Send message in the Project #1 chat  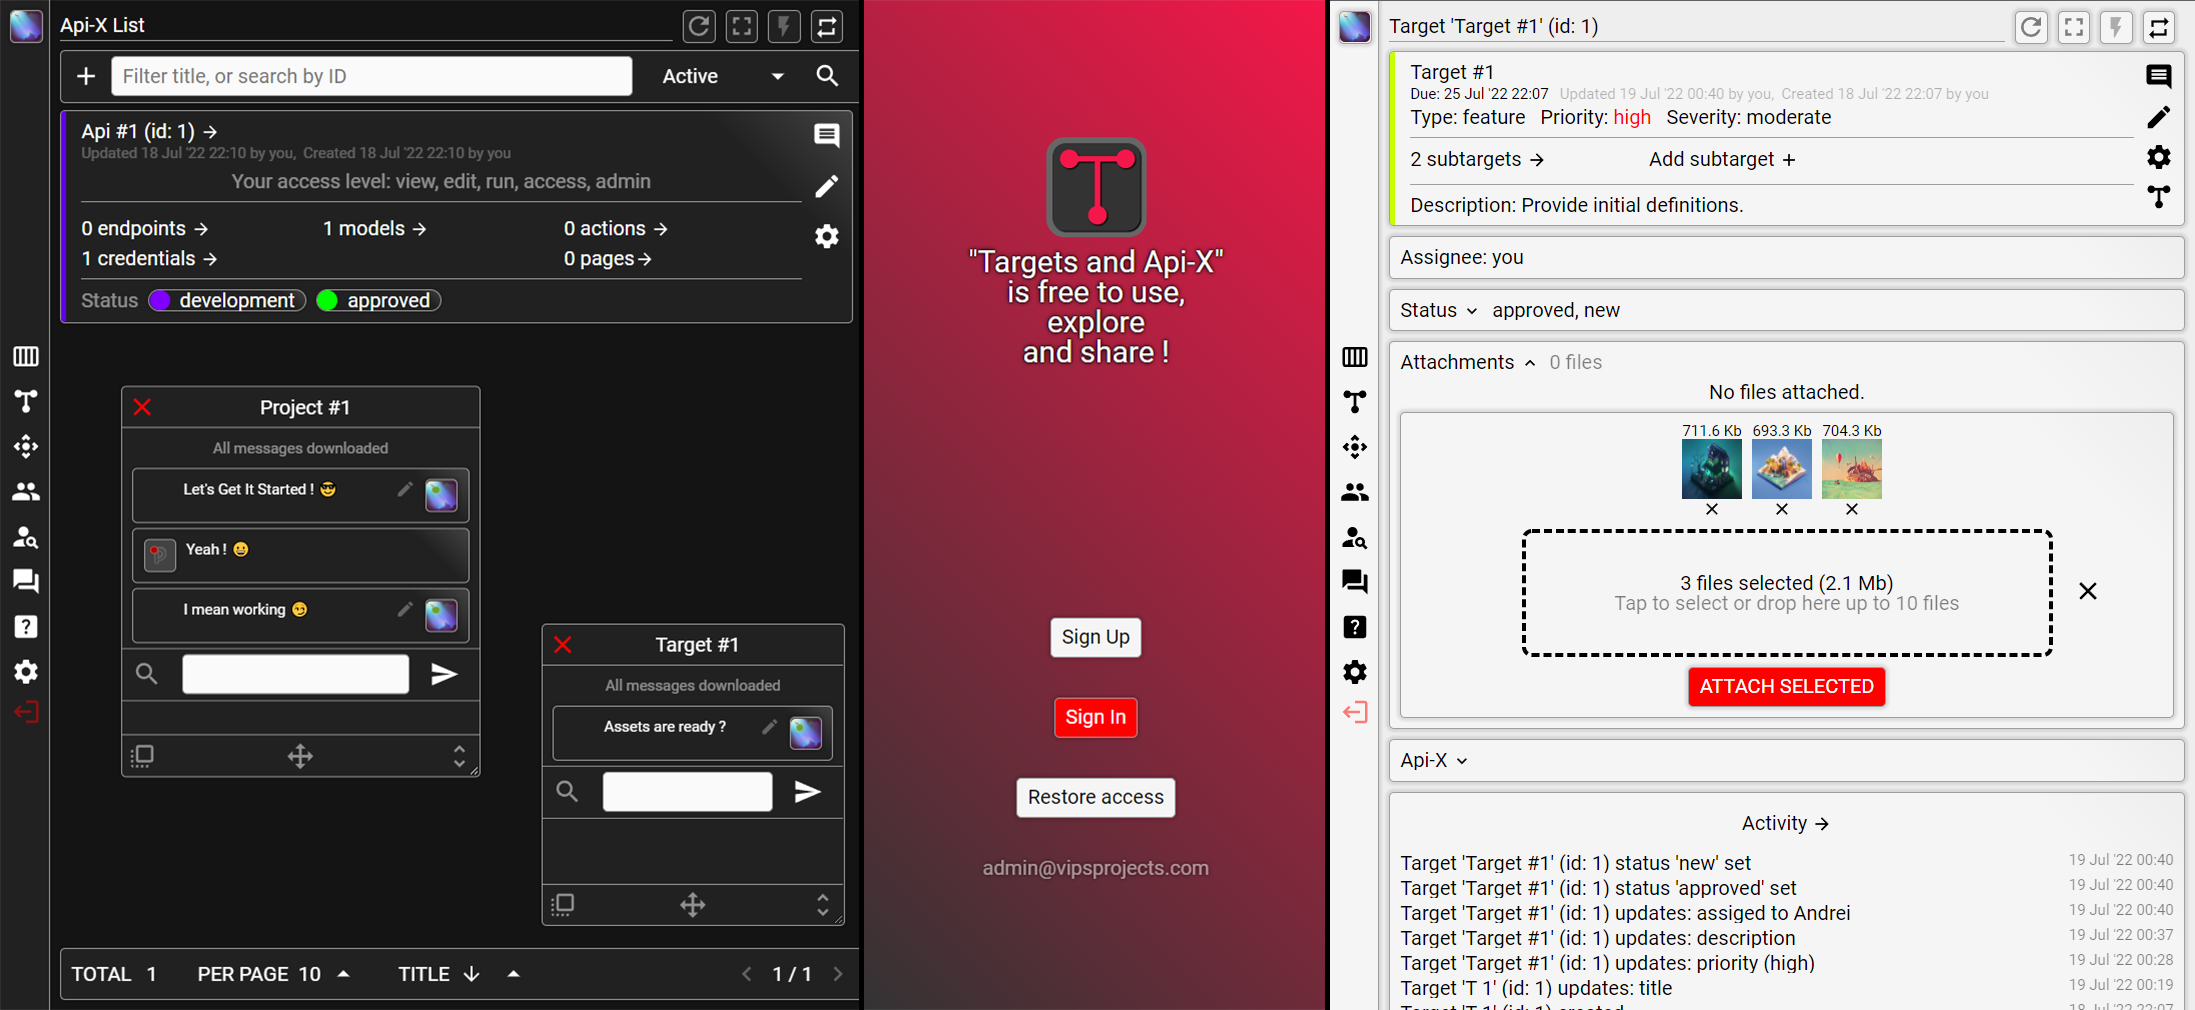point(444,675)
